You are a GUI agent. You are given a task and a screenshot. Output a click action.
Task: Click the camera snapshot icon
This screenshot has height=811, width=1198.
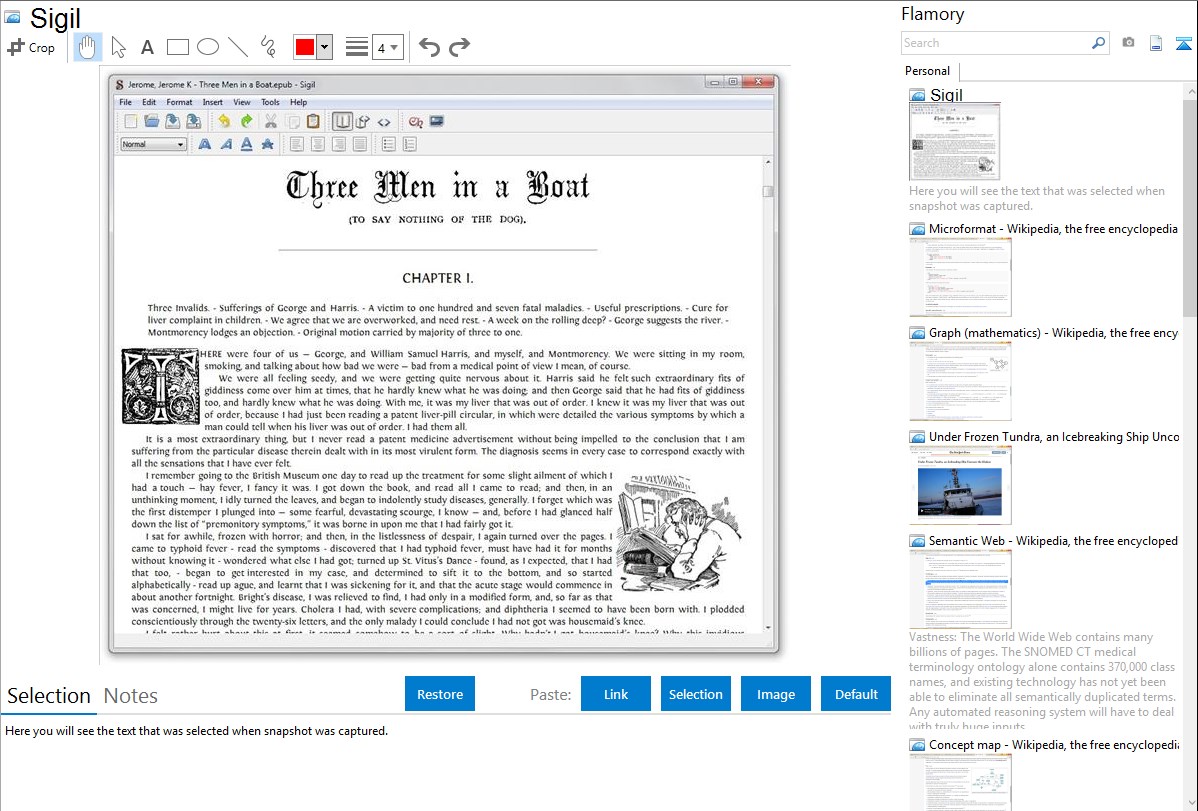pyautogui.click(x=1128, y=43)
